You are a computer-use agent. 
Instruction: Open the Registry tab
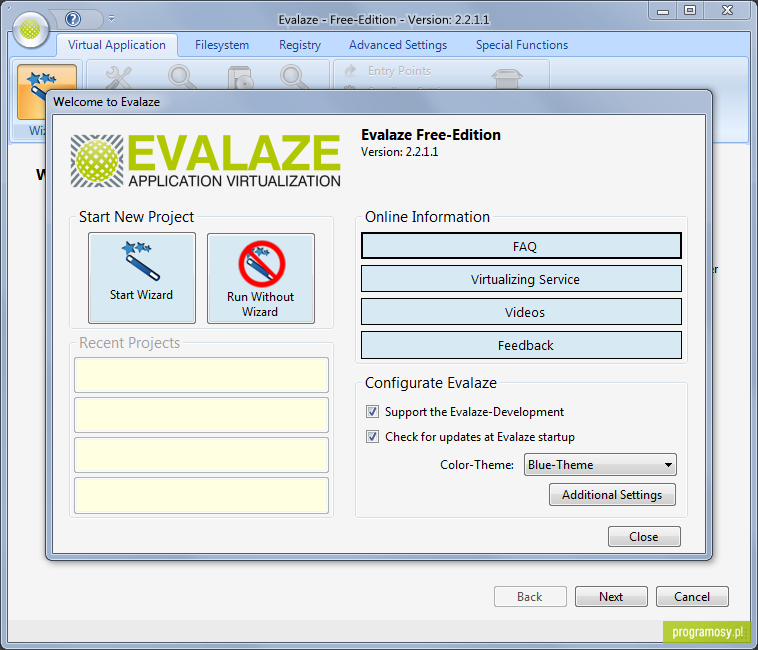click(300, 45)
